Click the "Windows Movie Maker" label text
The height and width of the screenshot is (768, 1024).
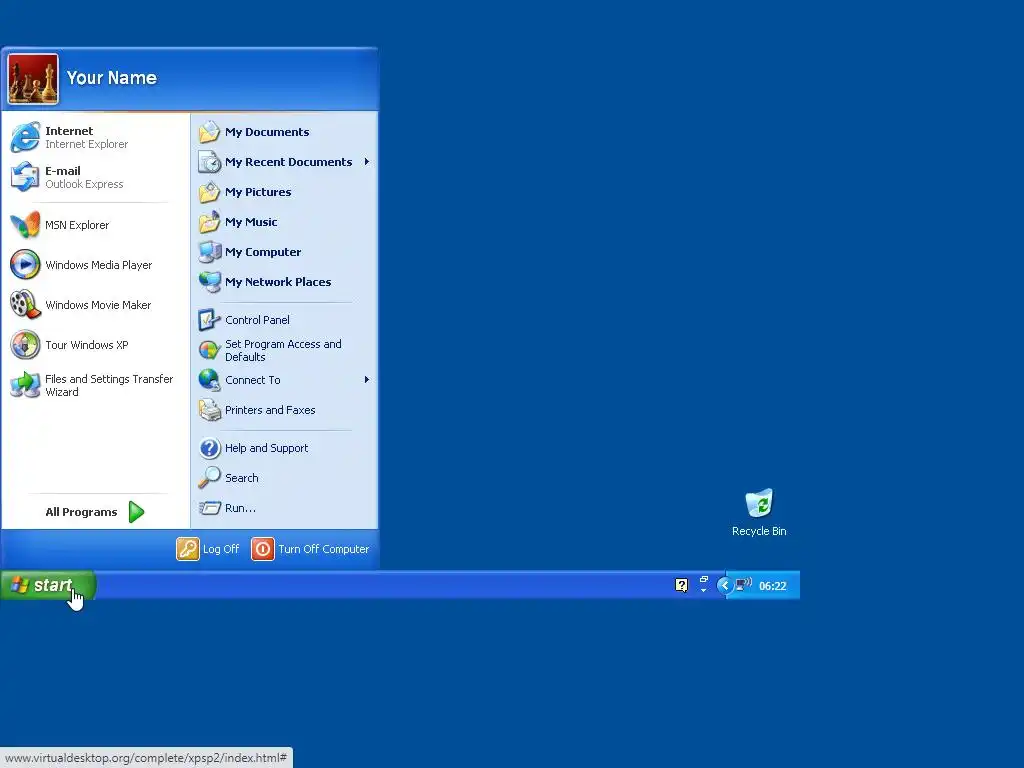(98, 305)
